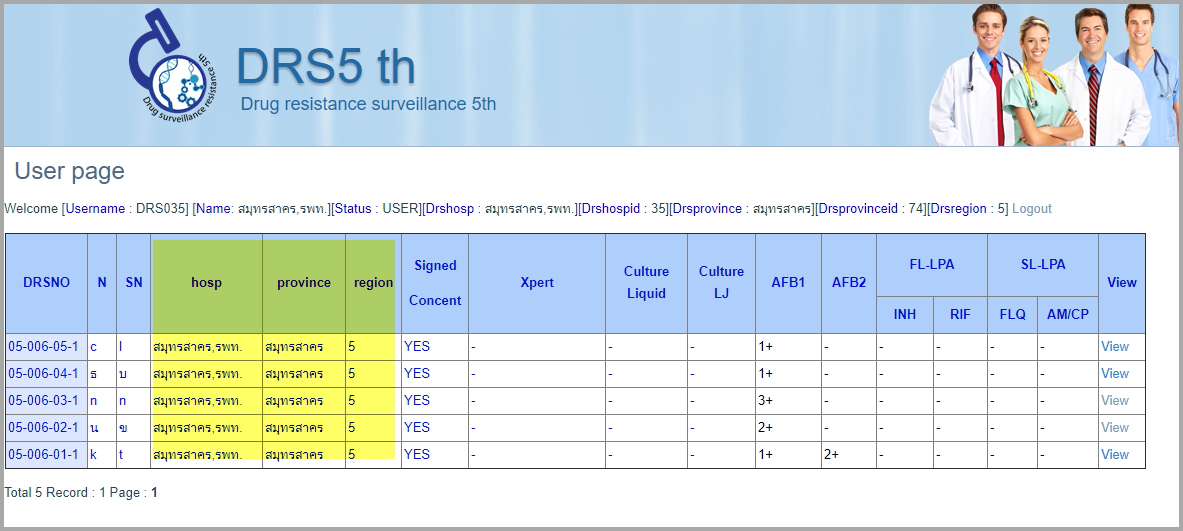Click YES in Signed Concent first row

coord(417,347)
